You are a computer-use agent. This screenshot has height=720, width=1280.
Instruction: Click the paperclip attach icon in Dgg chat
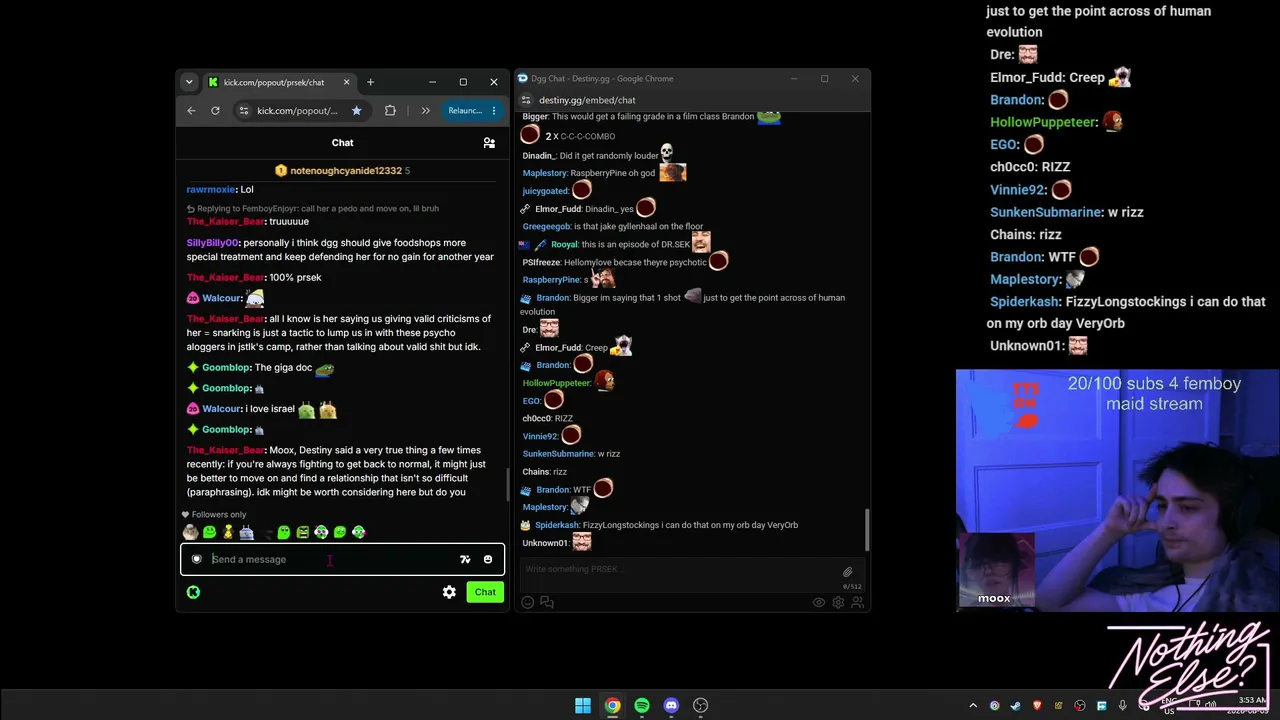(847, 572)
